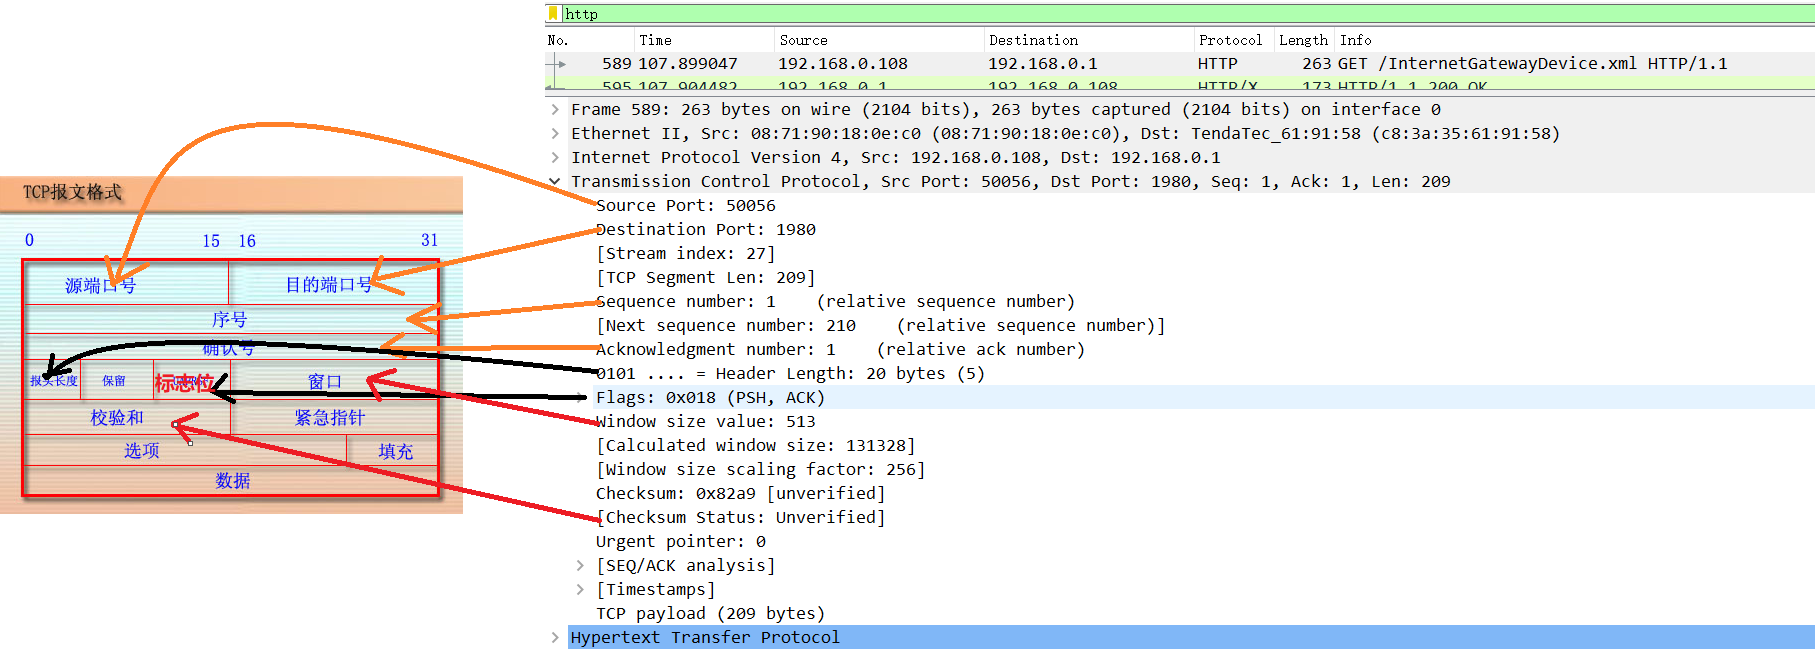Select the Source Port: 50056 field
The image size is (1815, 661).
[x=686, y=206]
